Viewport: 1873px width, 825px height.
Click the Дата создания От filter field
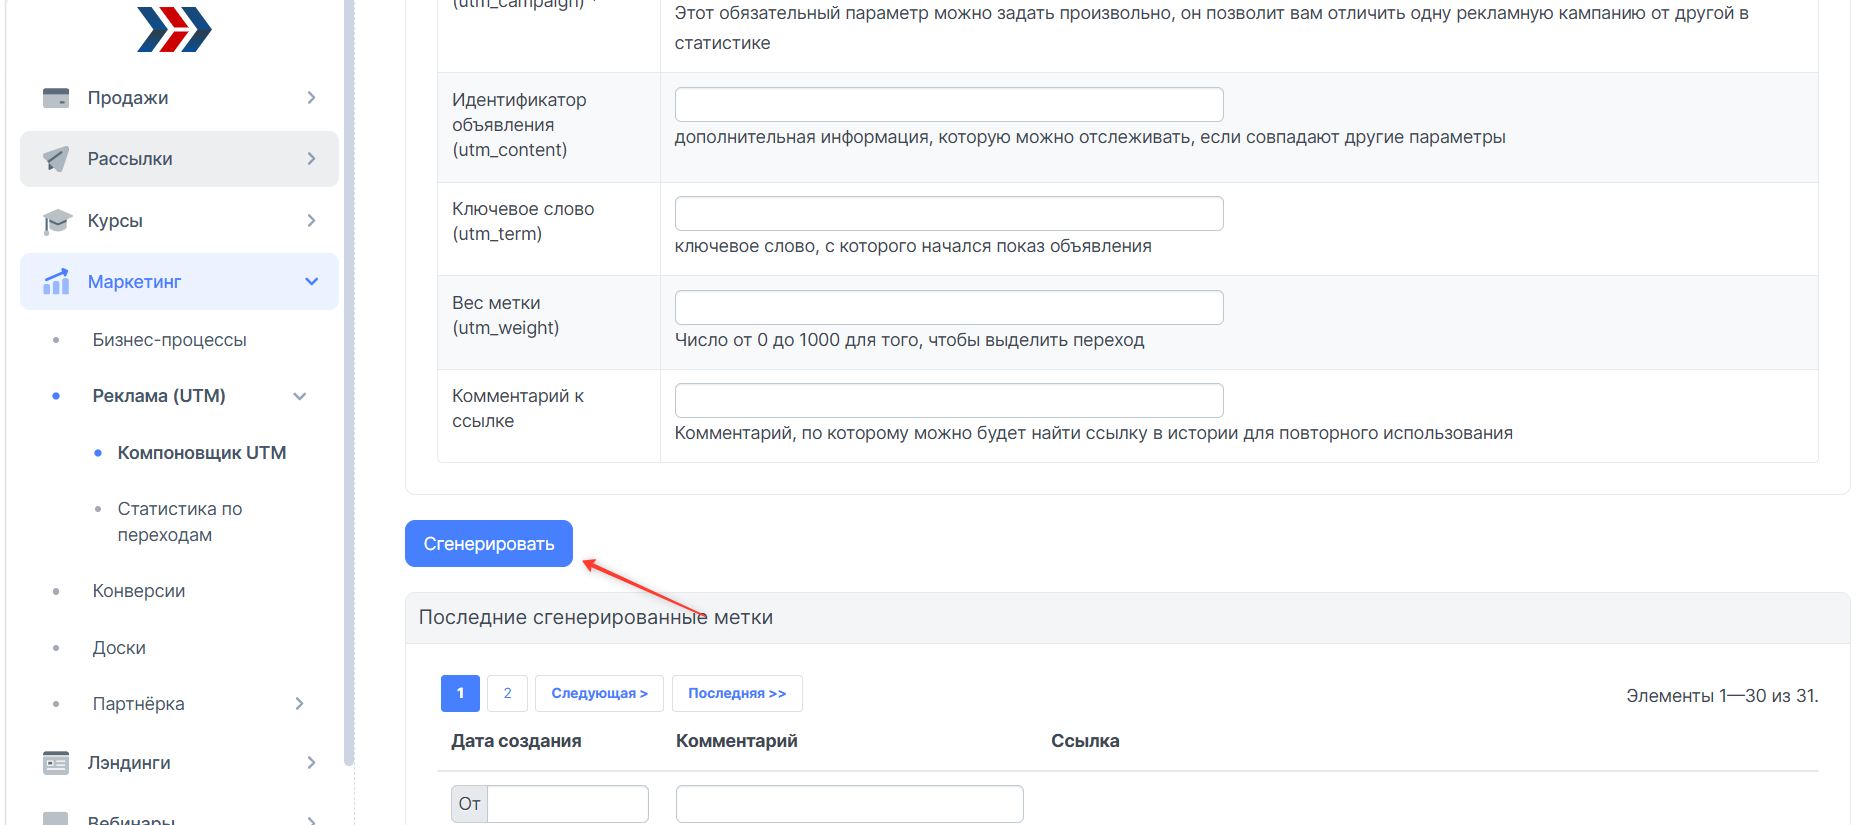click(567, 804)
